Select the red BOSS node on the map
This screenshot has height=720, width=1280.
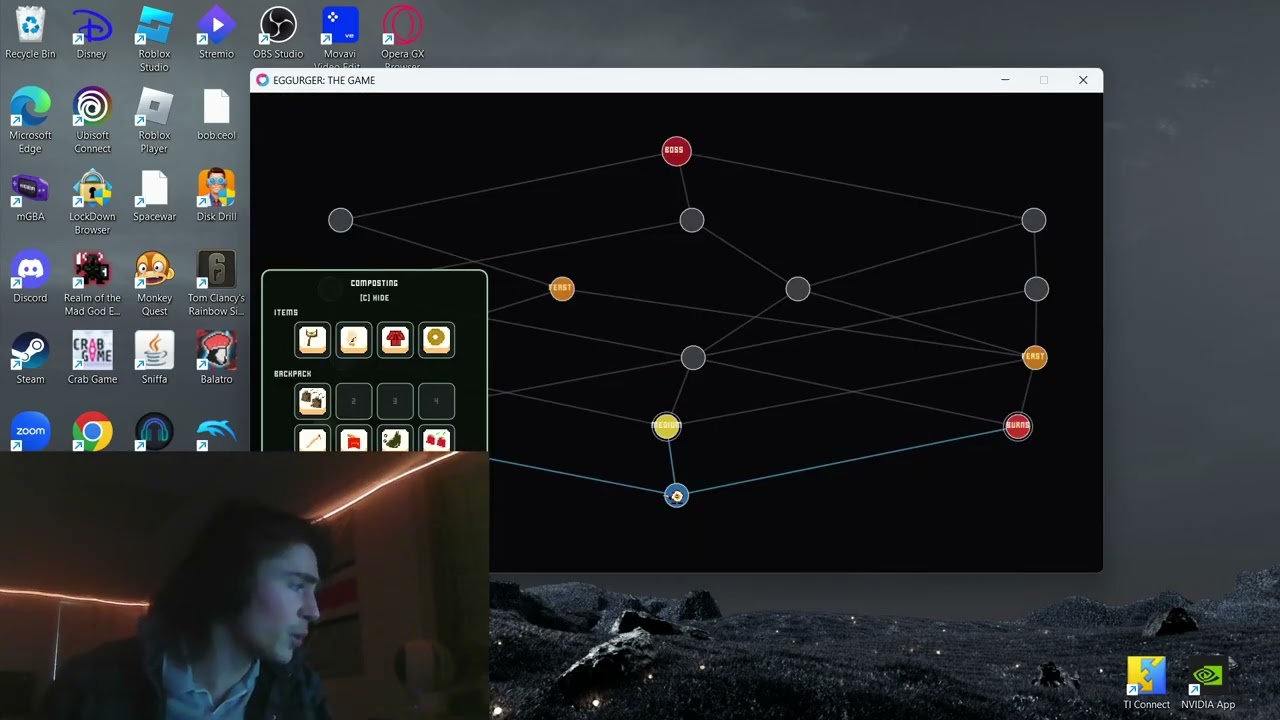pos(676,151)
